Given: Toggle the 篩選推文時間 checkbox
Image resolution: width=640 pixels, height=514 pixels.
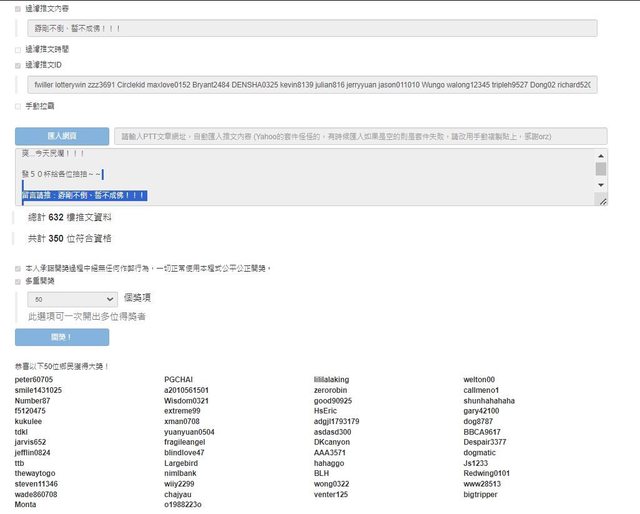Looking at the screenshot, I should [x=18, y=48].
